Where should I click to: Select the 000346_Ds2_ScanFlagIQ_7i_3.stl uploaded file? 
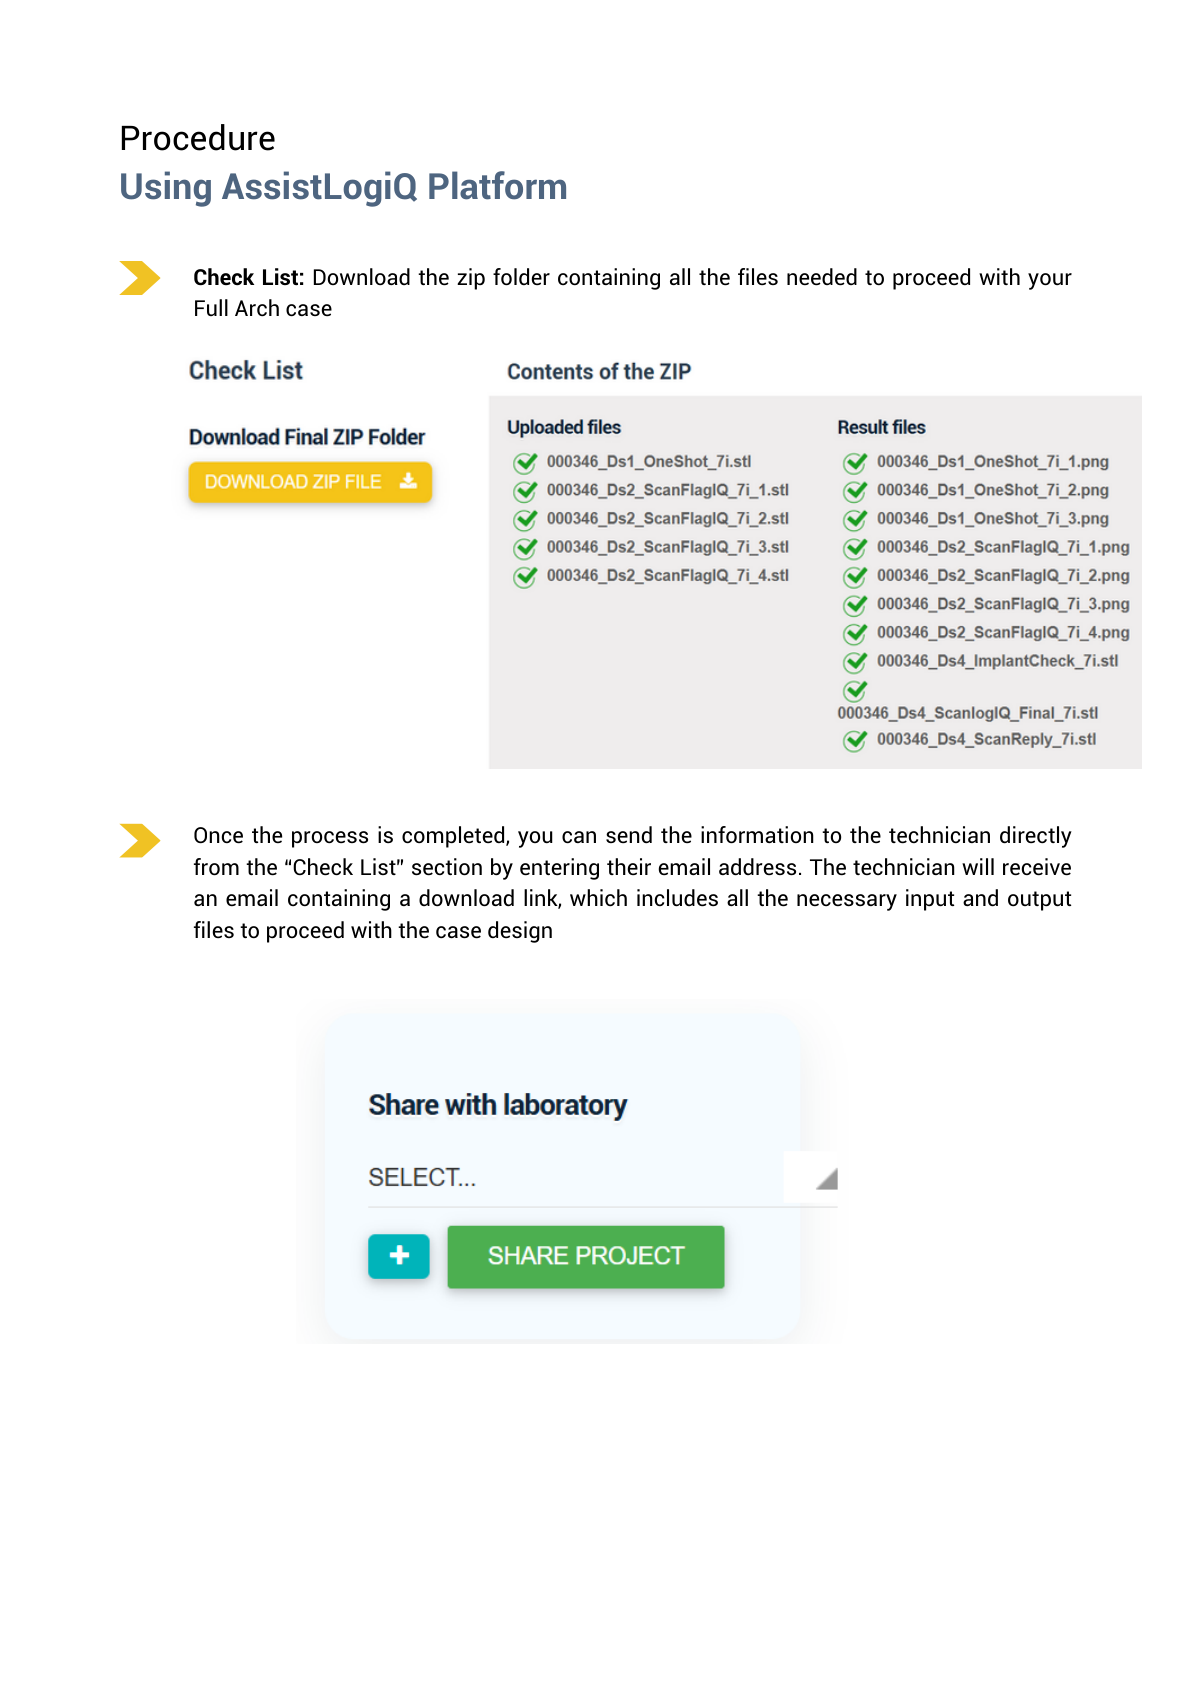(667, 547)
